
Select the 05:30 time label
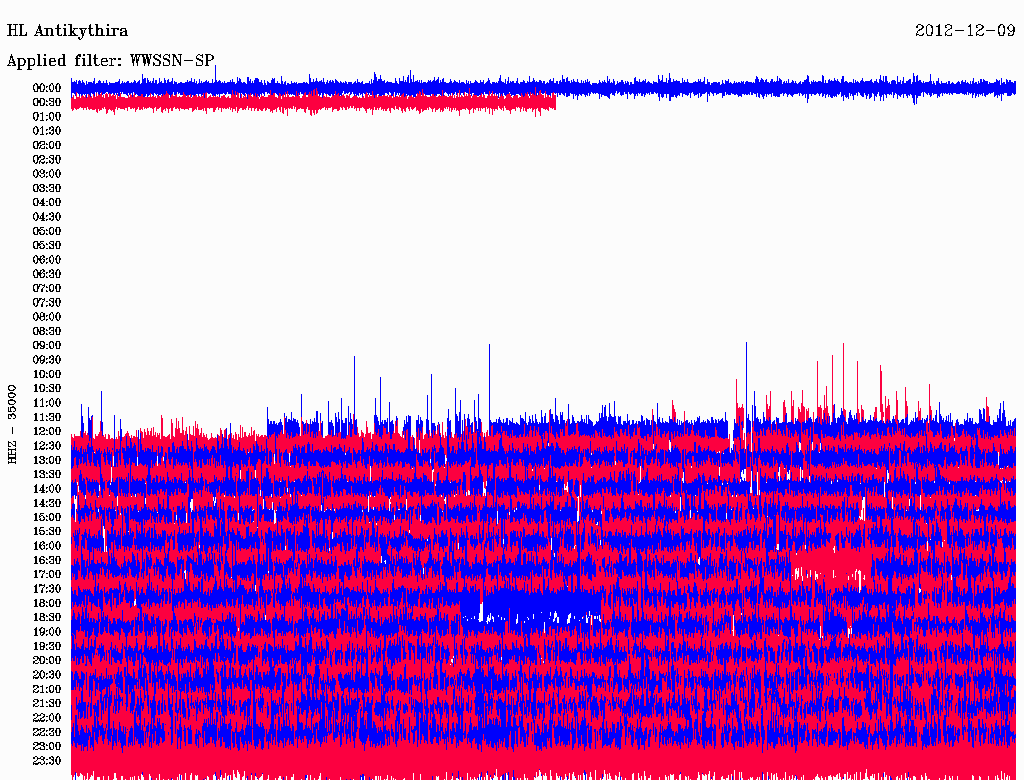(47, 245)
